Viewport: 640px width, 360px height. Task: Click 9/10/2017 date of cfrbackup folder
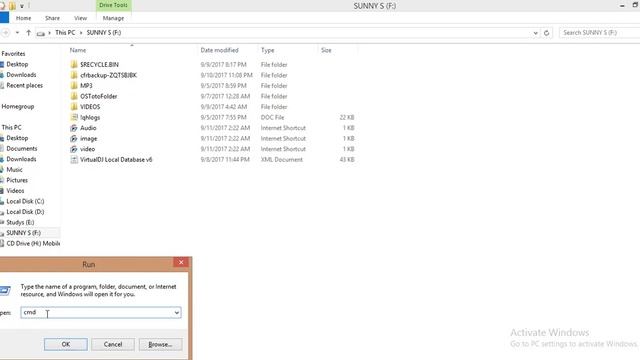227,75
